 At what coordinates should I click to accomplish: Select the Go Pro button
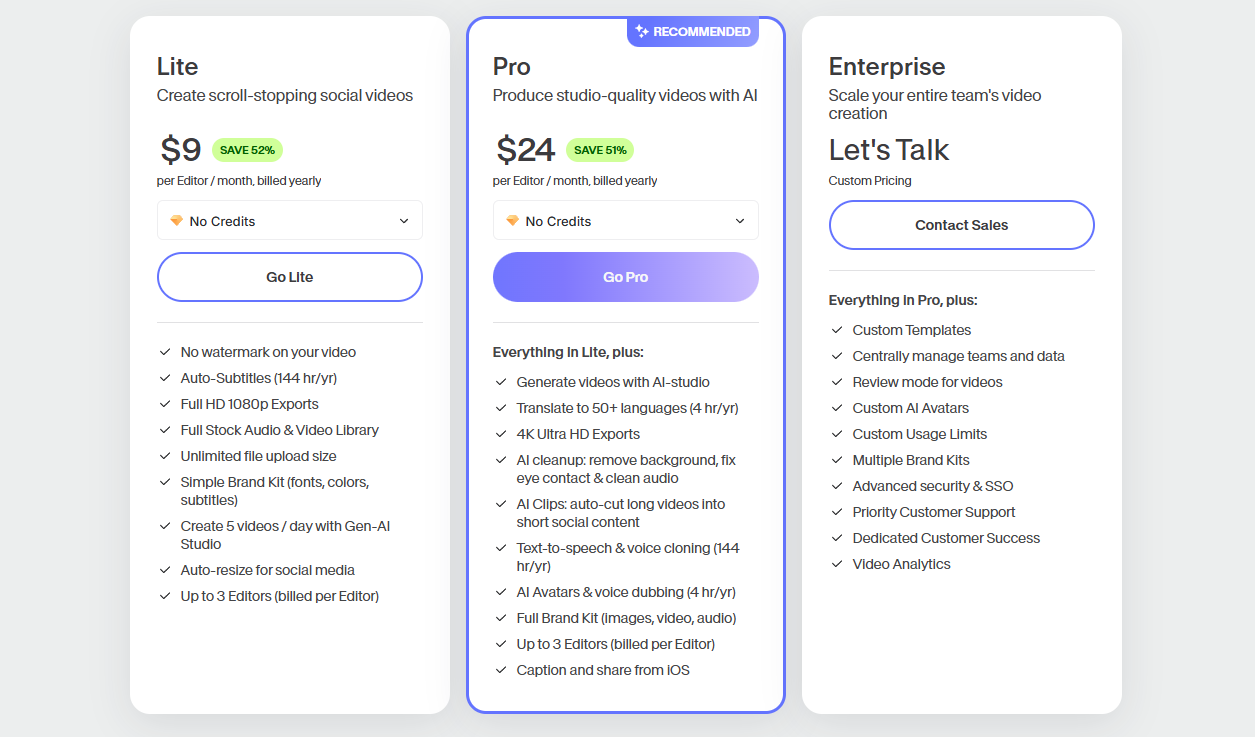626,277
